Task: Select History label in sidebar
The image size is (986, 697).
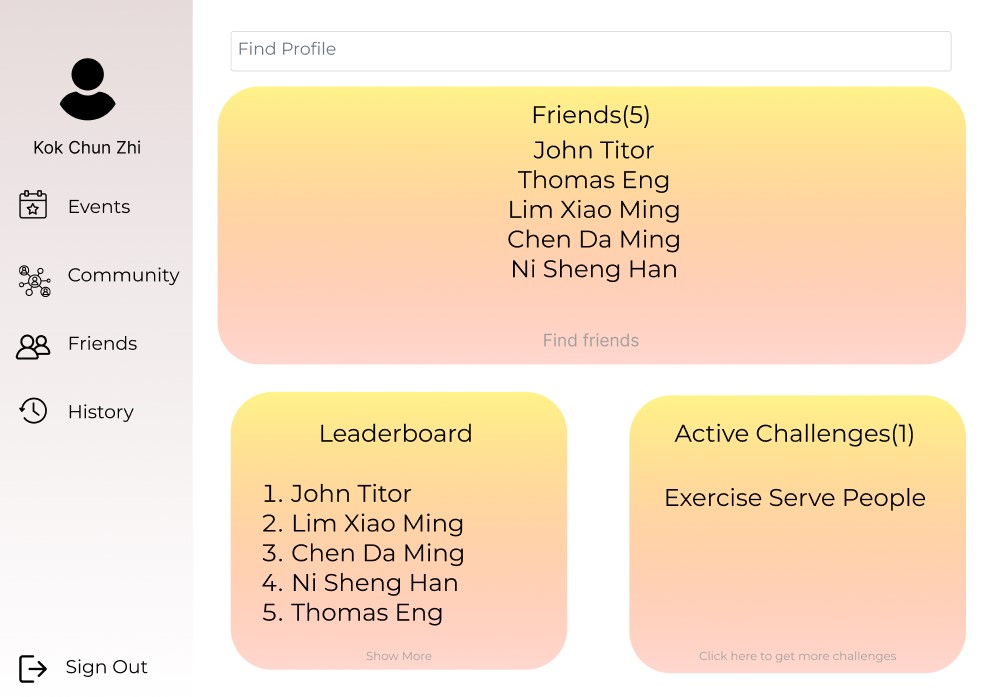Action: pos(101,411)
